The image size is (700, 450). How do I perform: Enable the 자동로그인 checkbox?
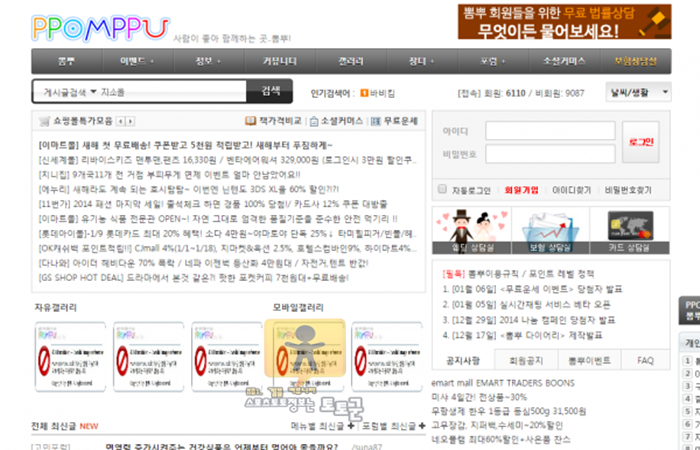coord(442,189)
